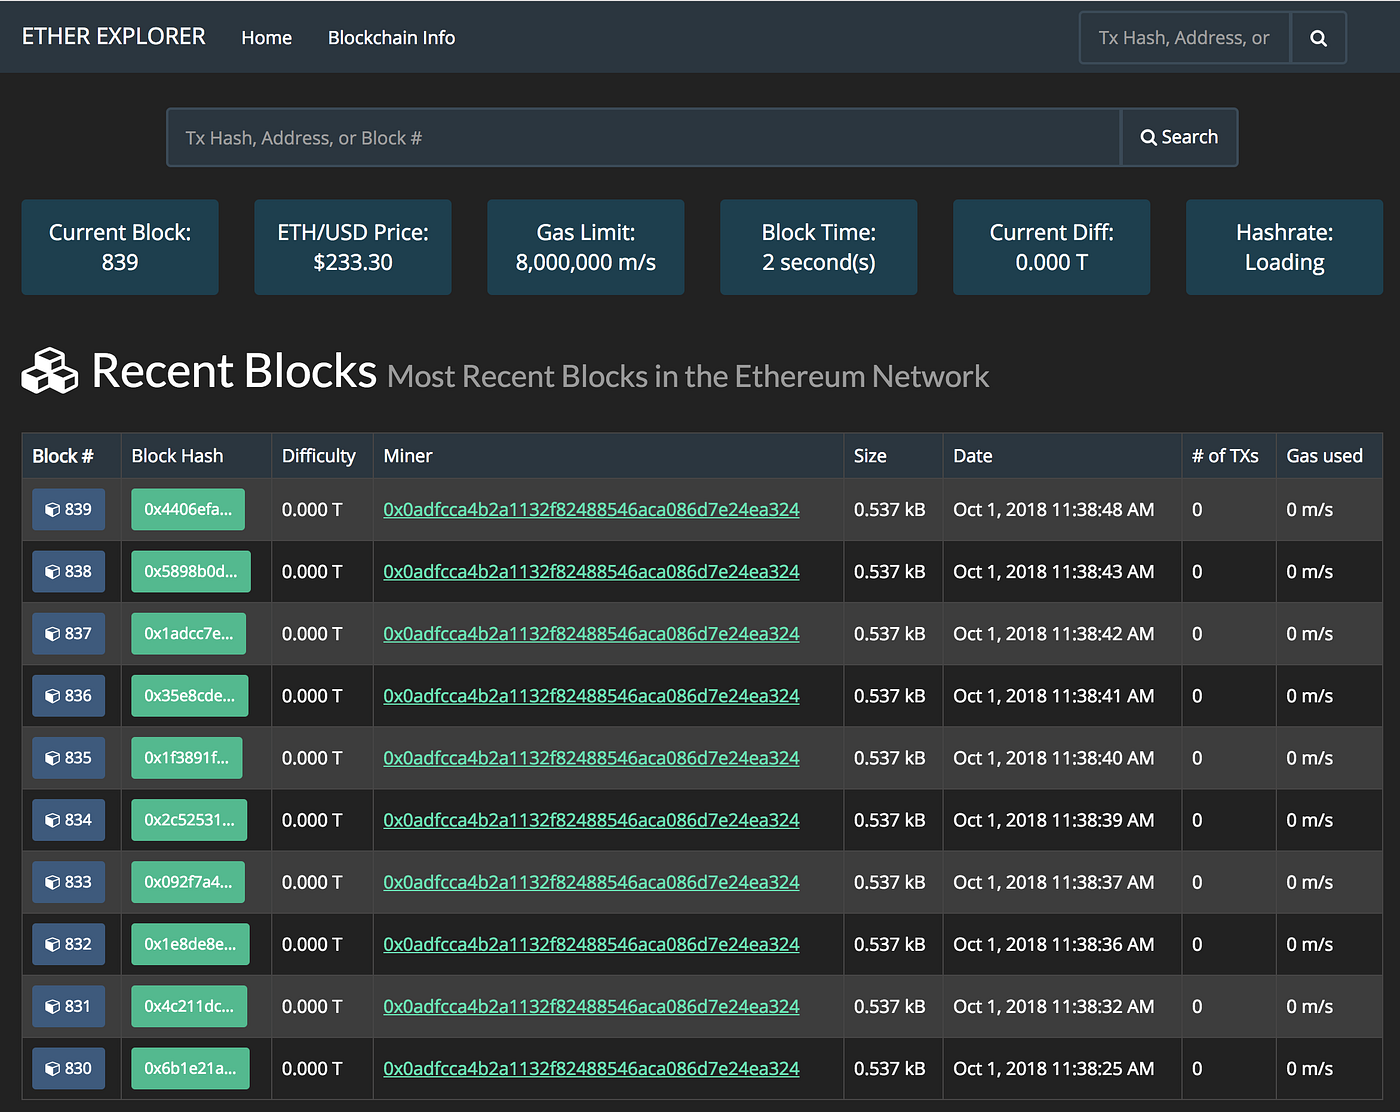Go to the Home menu item
Screen dimensions: 1400x1112
(267, 38)
